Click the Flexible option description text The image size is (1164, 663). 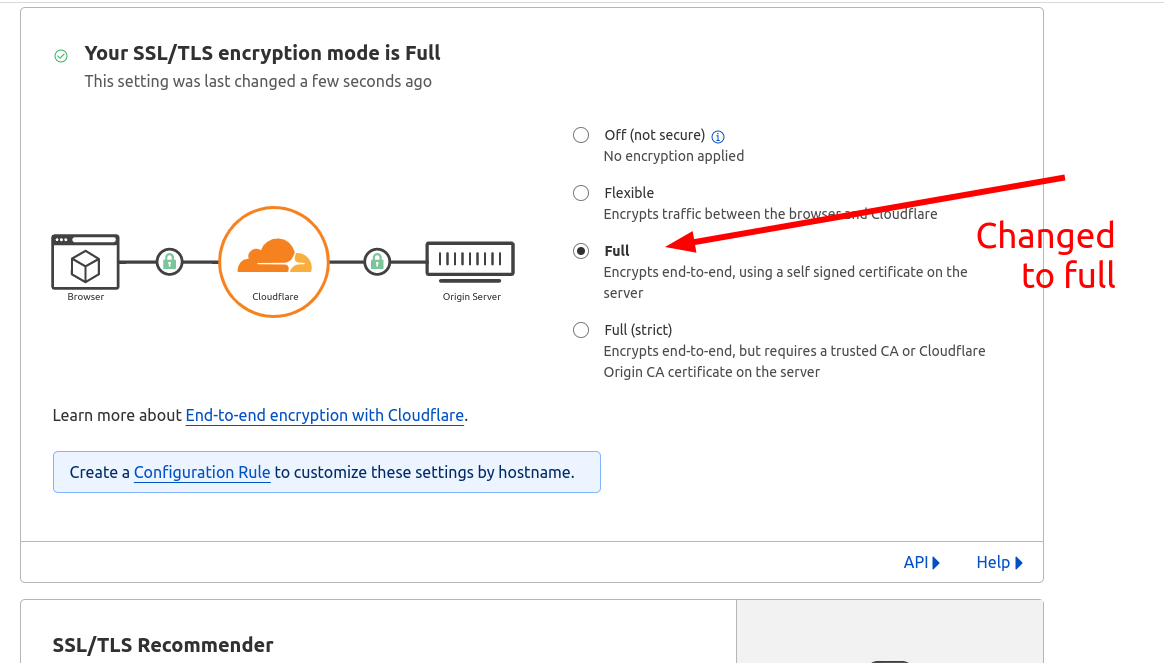(770, 214)
